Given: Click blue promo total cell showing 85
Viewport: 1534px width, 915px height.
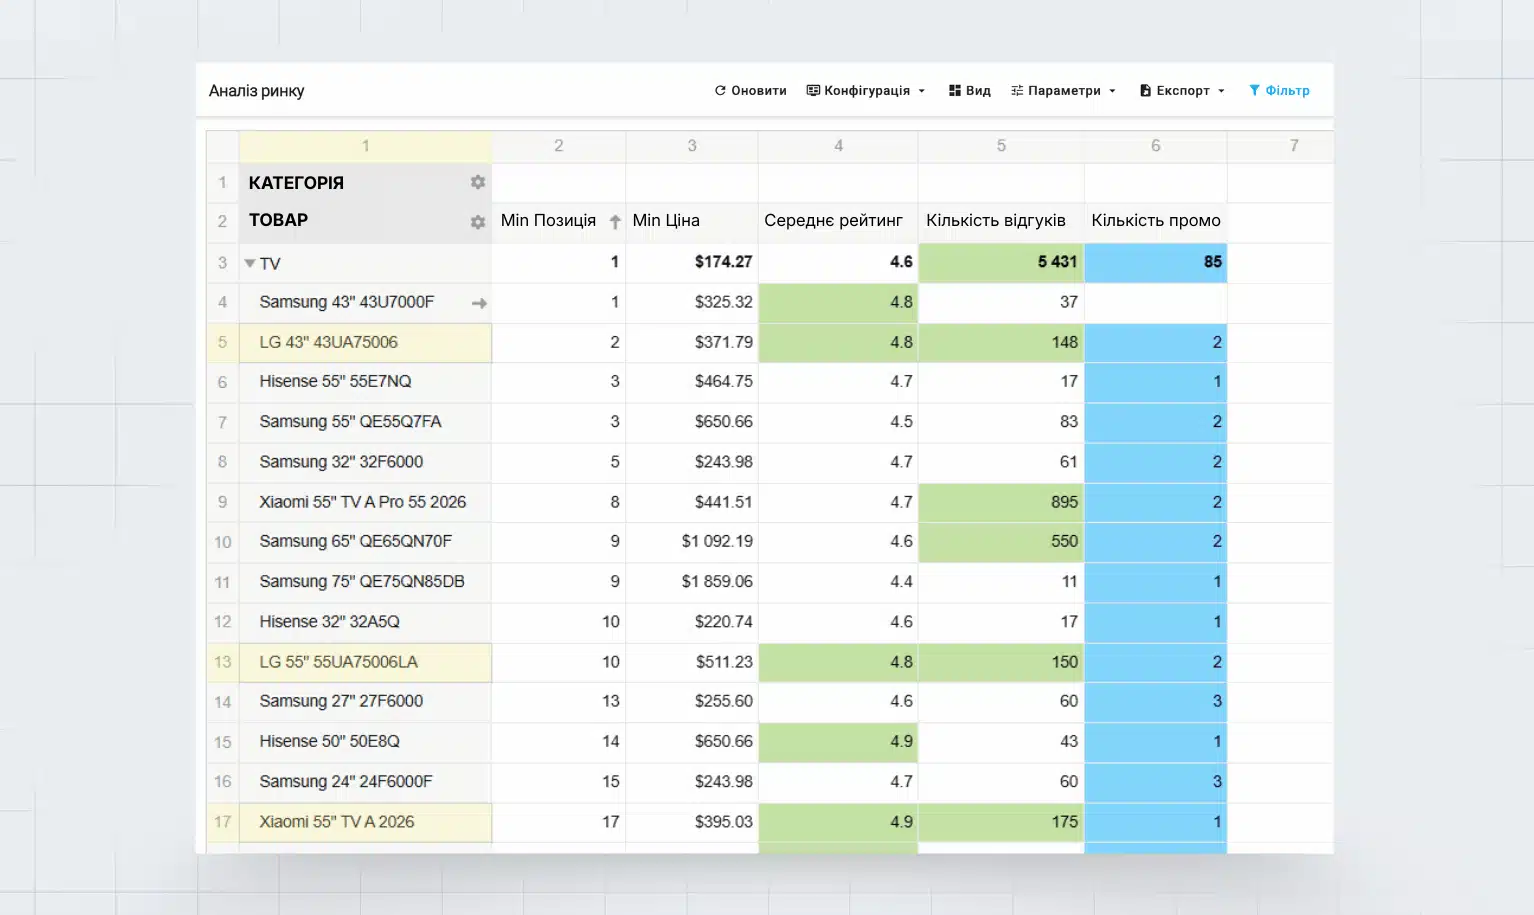Looking at the screenshot, I should tap(1155, 262).
